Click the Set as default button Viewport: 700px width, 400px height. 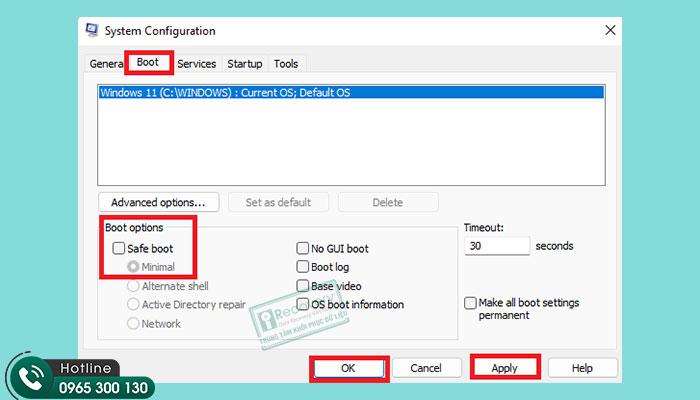pyautogui.click(x=278, y=202)
